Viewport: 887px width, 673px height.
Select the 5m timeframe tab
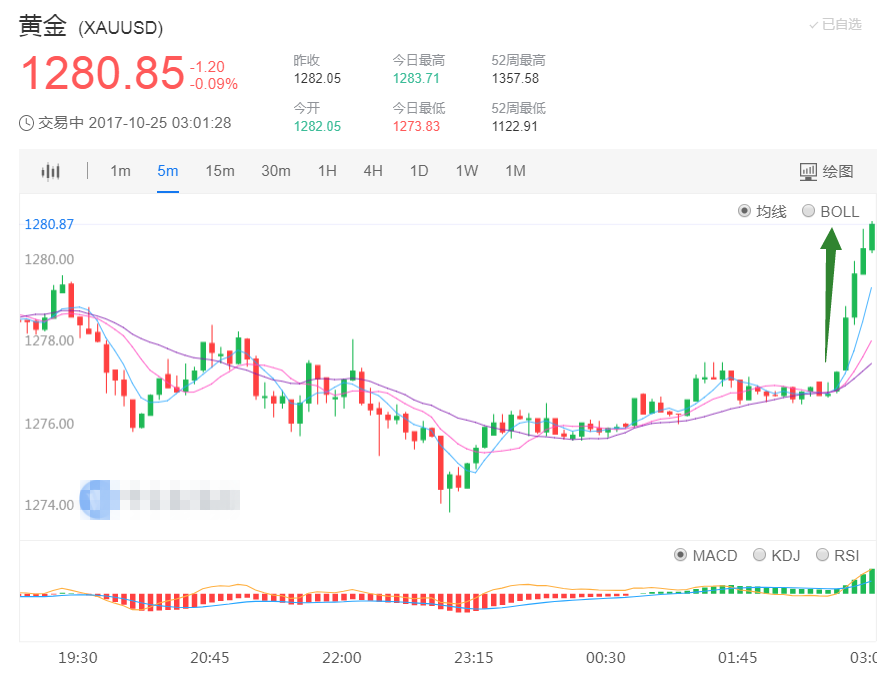click(x=167, y=171)
